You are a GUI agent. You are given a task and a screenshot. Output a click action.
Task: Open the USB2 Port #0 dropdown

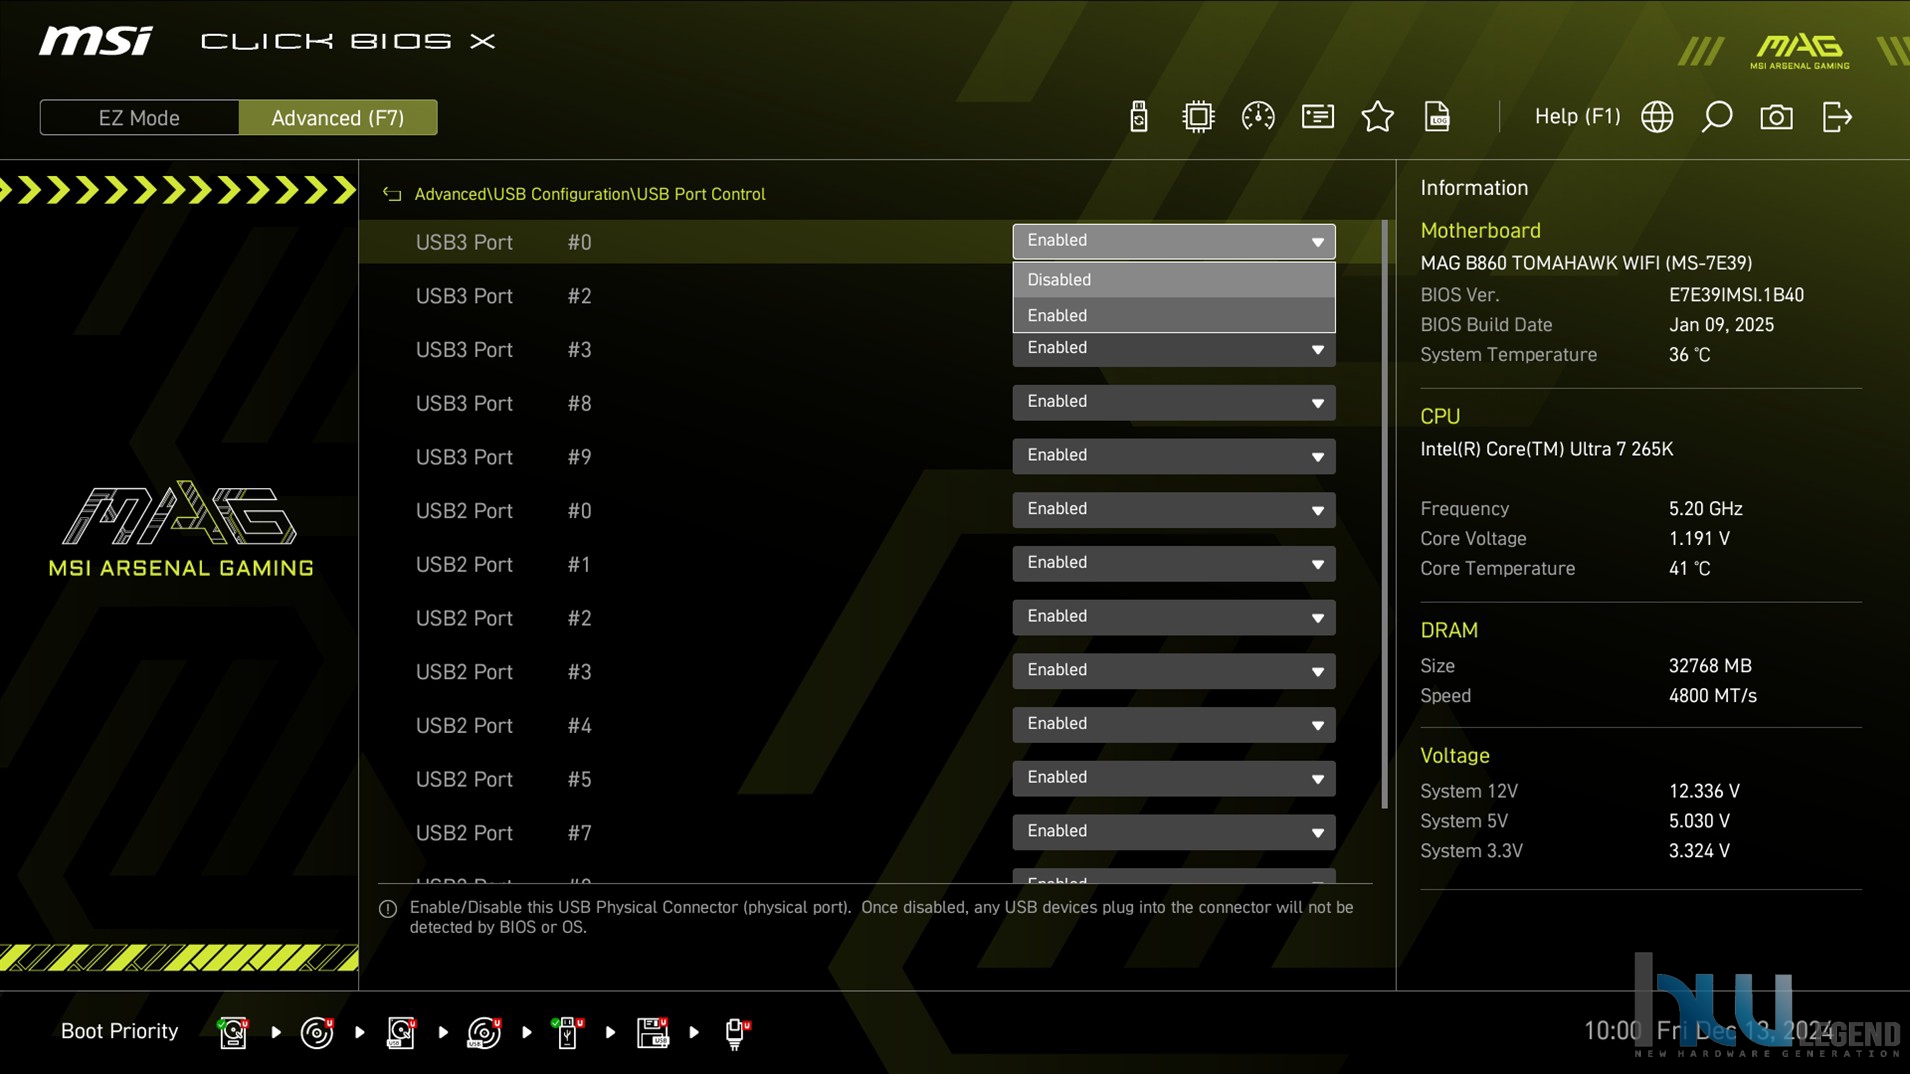[x=1174, y=510]
